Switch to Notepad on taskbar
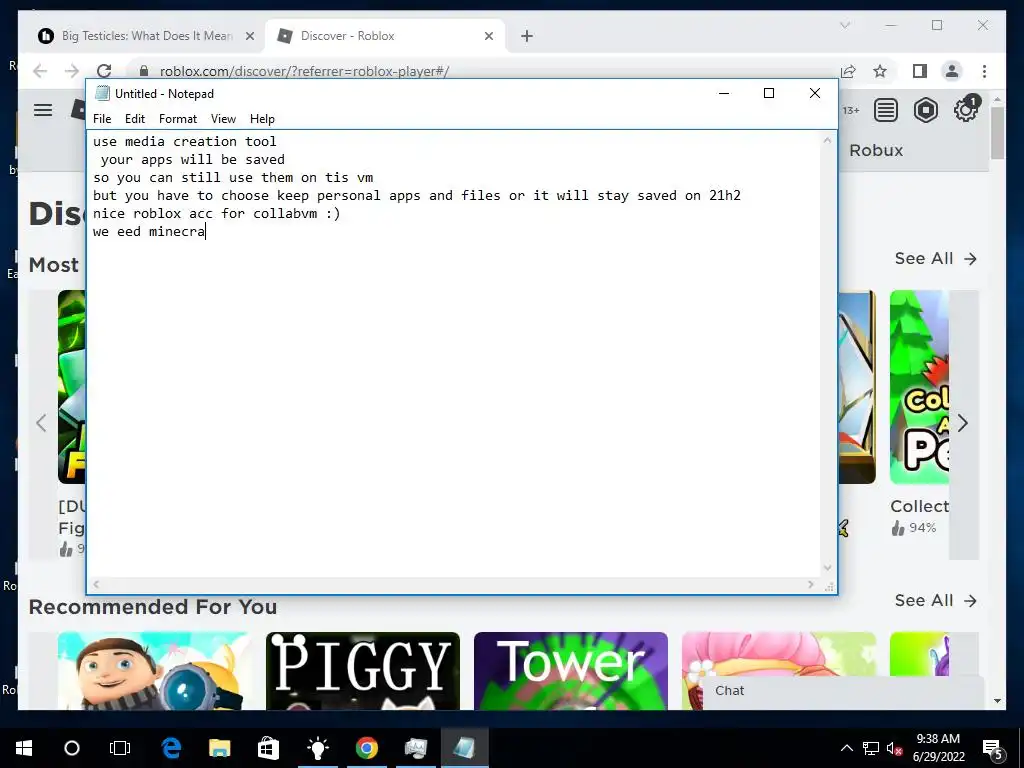Image resolution: width=1024 pixels, height=768 pixels. pyautogui.click(x=464, y=748)
